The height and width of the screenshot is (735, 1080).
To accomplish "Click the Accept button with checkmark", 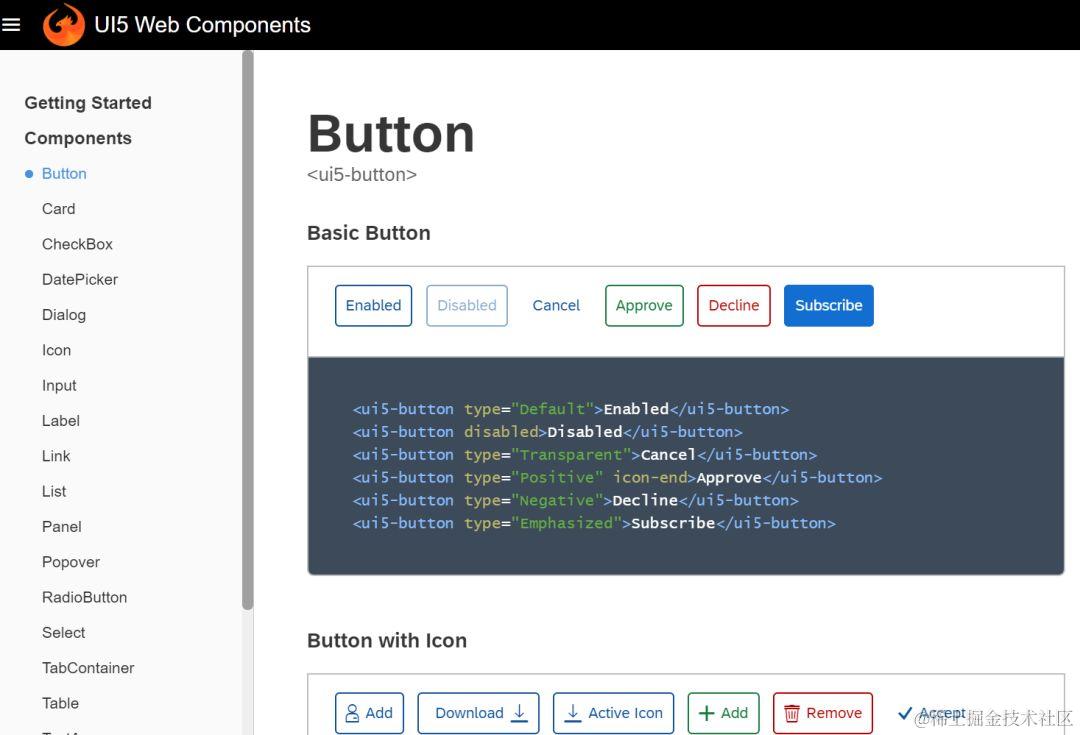I will point(932,713).
